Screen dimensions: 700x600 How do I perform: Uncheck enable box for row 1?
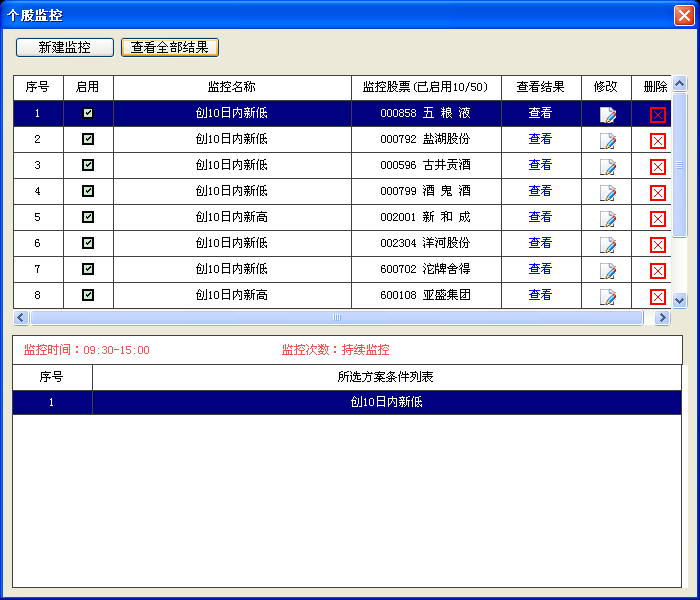coord(88,113)
